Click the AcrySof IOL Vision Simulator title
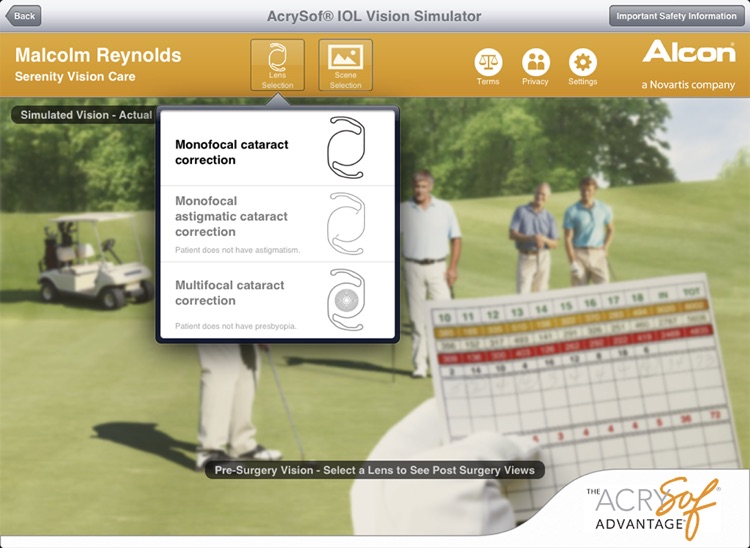The height and width of the screenshot is (548, 750). pyautogui.click(x=374, y=16)
